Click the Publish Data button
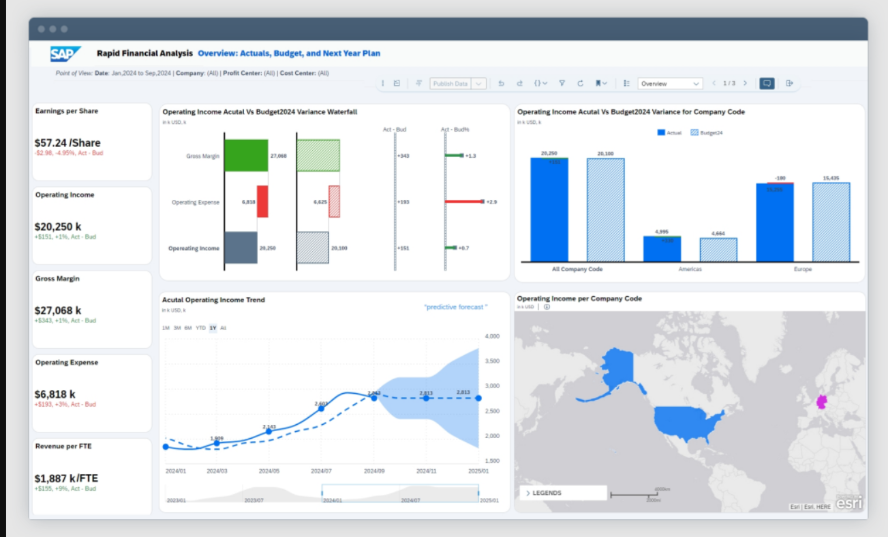This screenshot has width=888, height=537. pyautogui.click(x=451, y=83)
